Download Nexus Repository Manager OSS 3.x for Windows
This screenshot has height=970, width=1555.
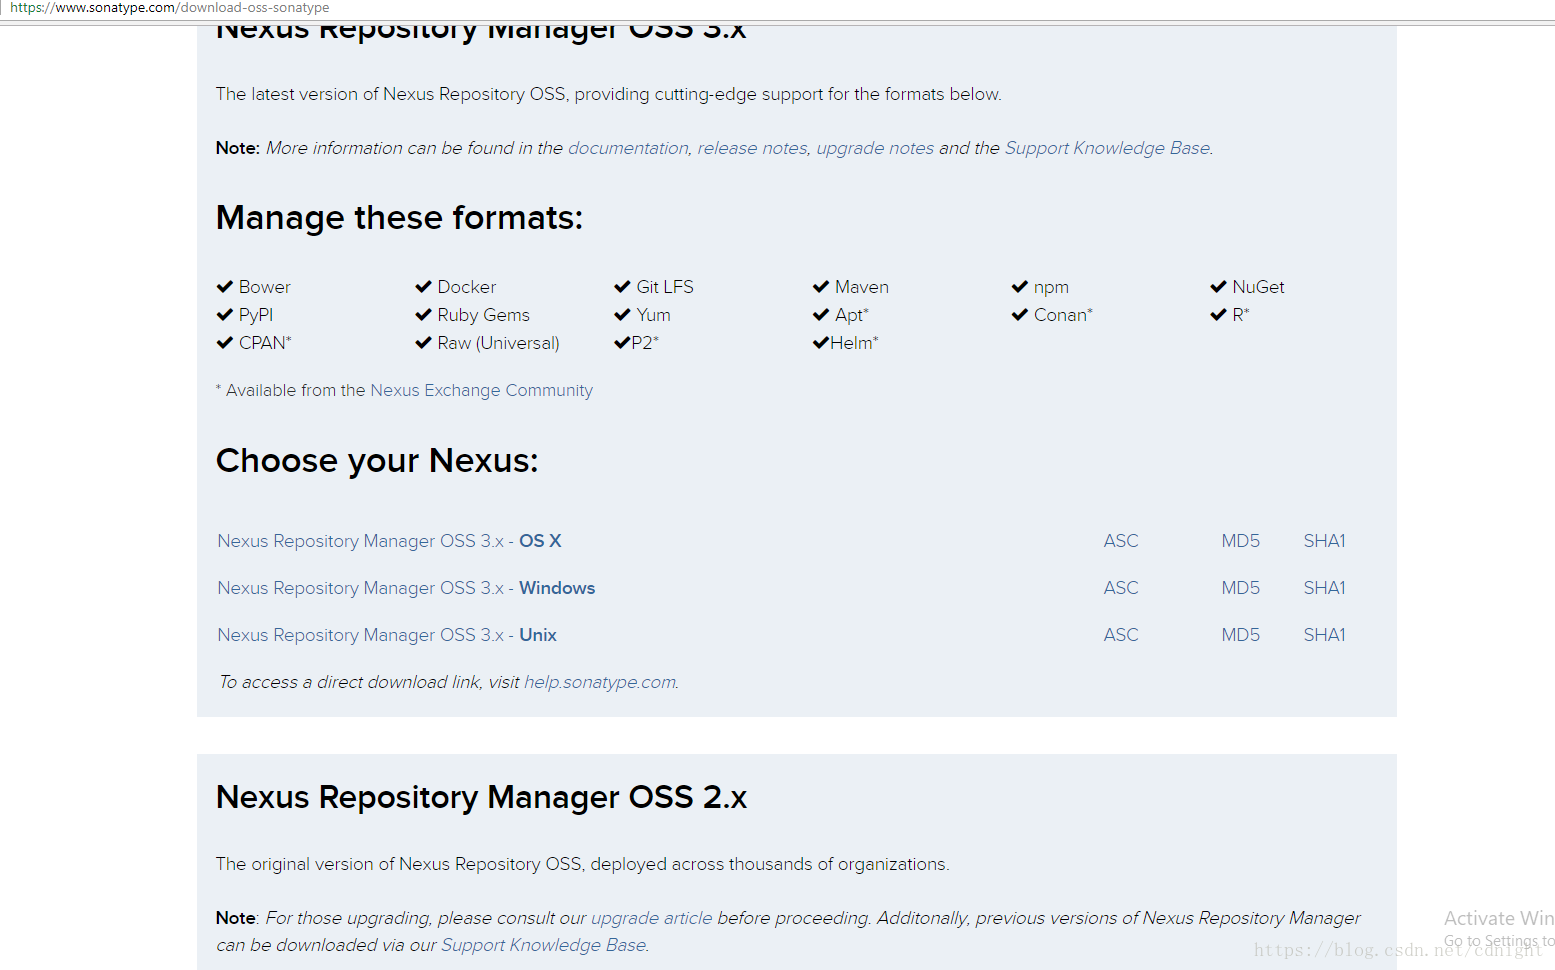pyautogui.click(x=406, y=588)
